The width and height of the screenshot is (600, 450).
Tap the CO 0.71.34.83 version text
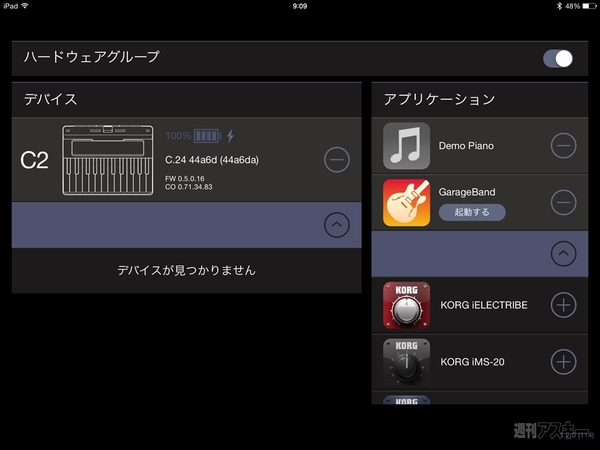(x=189, y=187)
